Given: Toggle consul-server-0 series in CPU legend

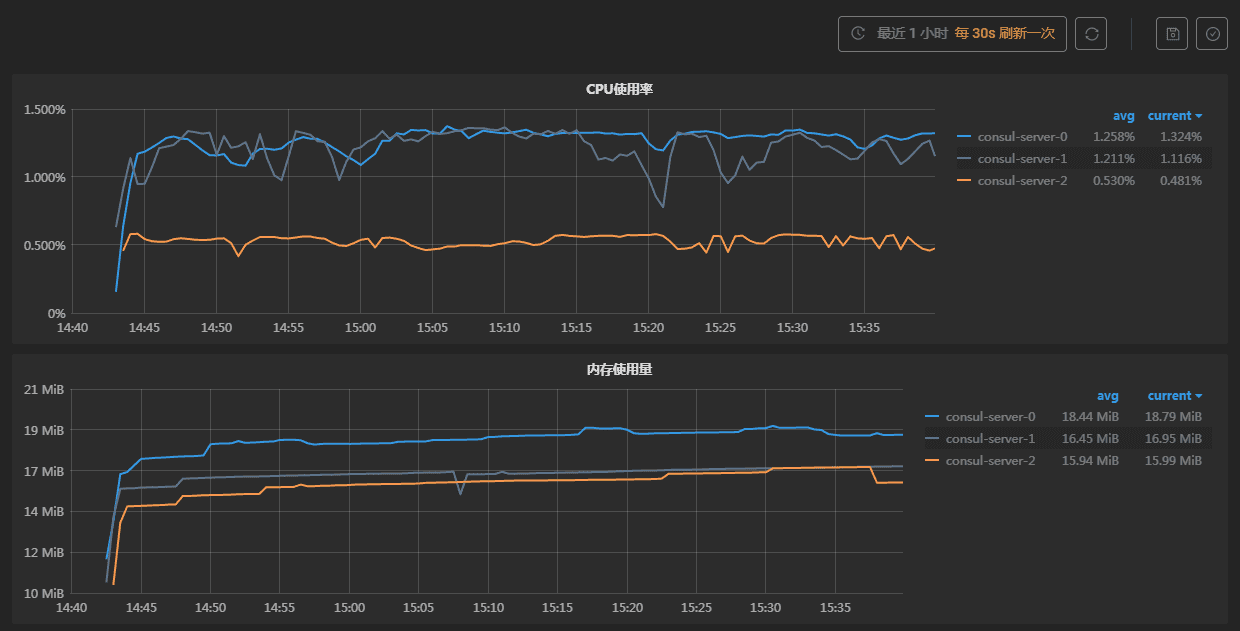Looking at the screenshot, I should coord(1022,136).
